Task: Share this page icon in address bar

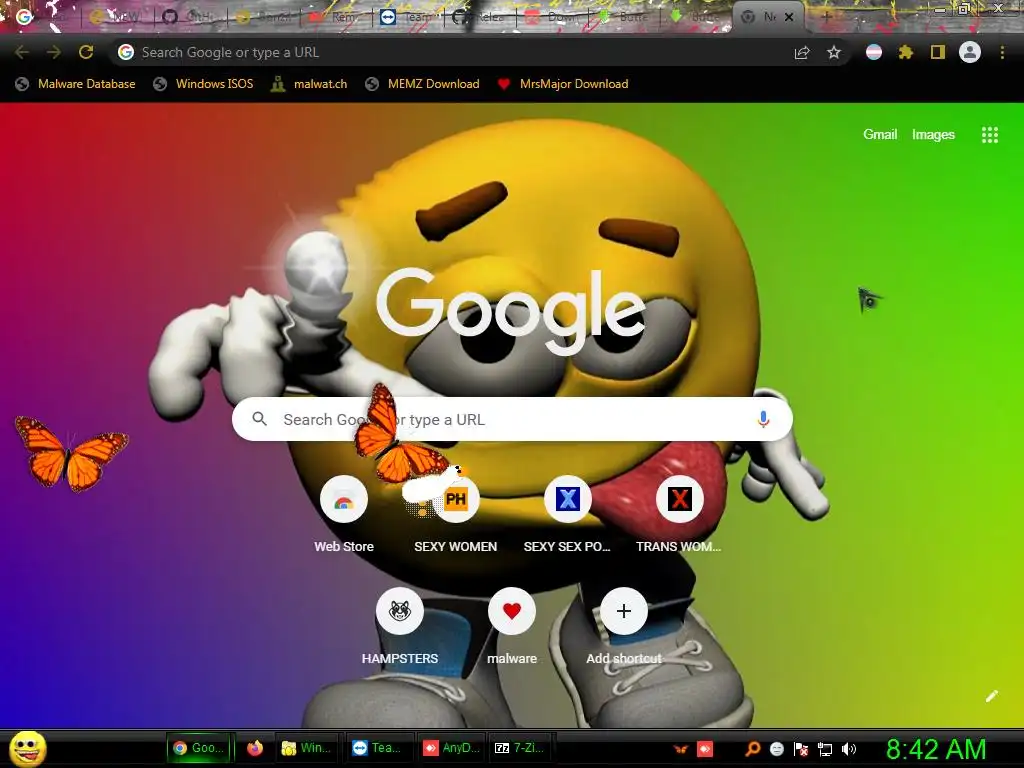Action: tap(802, 53)
